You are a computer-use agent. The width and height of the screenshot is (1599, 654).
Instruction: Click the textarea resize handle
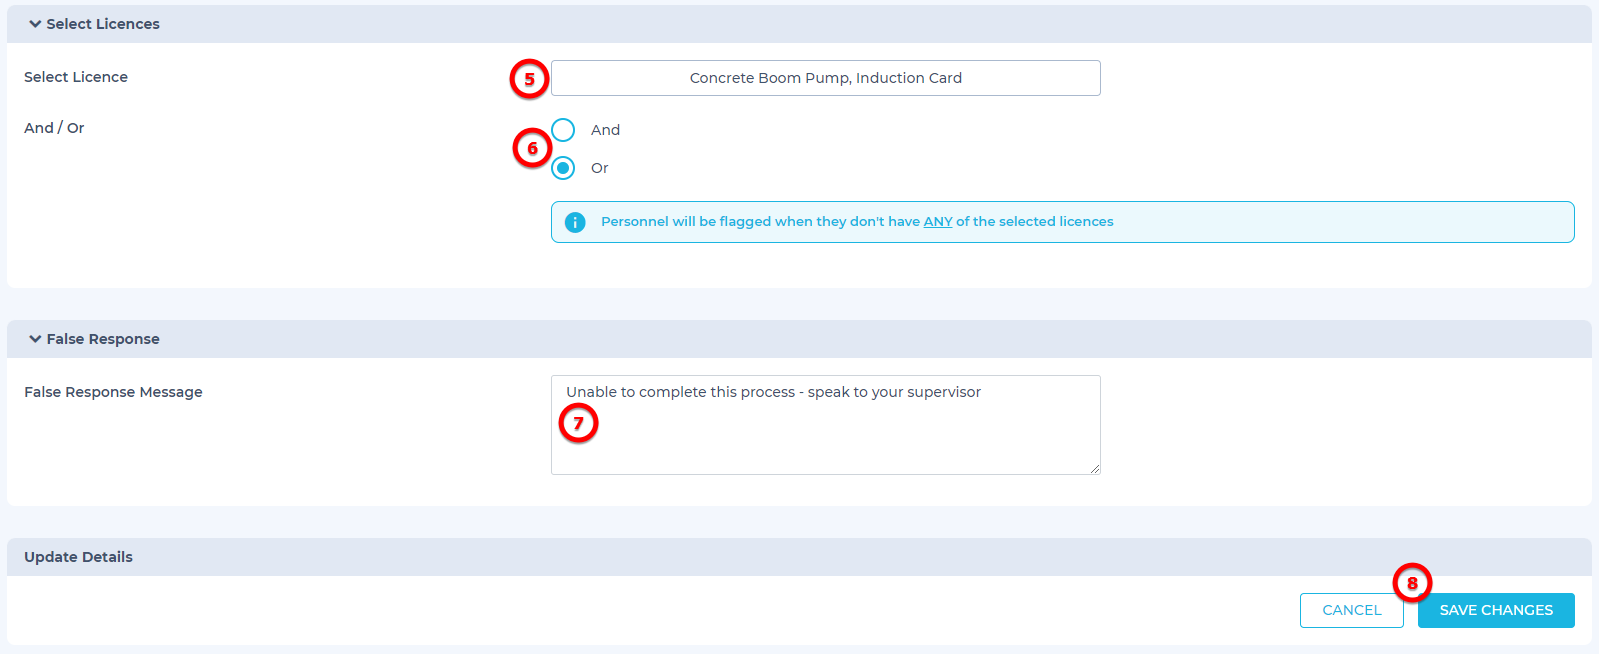pos(1095,469)
